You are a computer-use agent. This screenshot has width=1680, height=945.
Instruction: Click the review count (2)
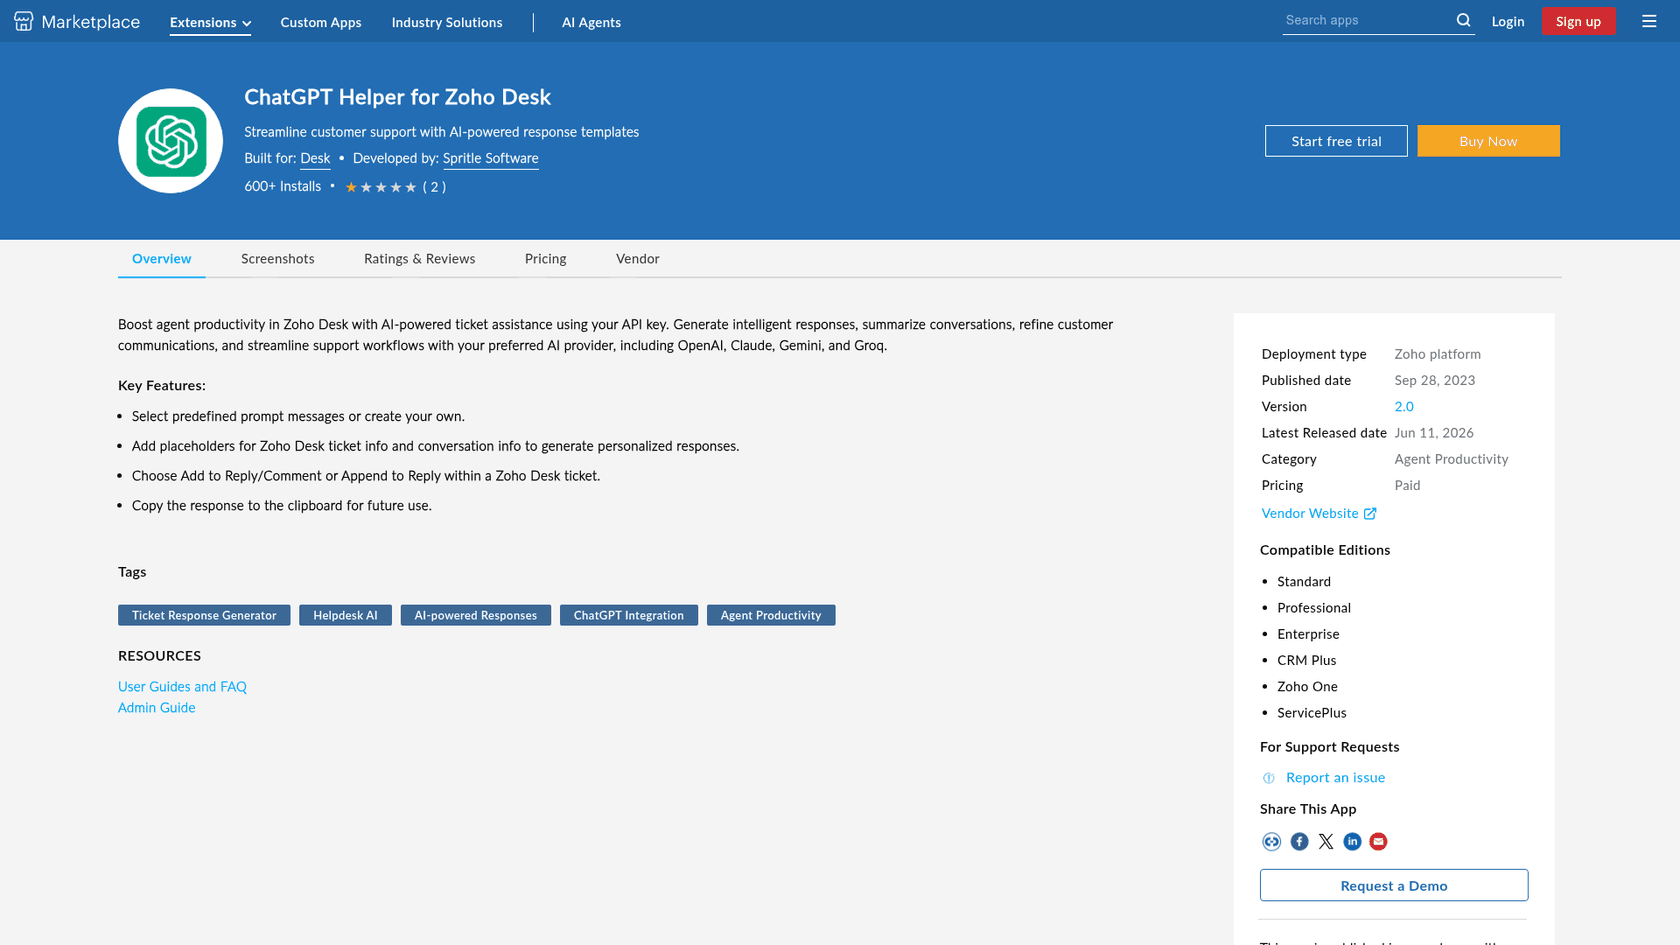coord(434,187)
